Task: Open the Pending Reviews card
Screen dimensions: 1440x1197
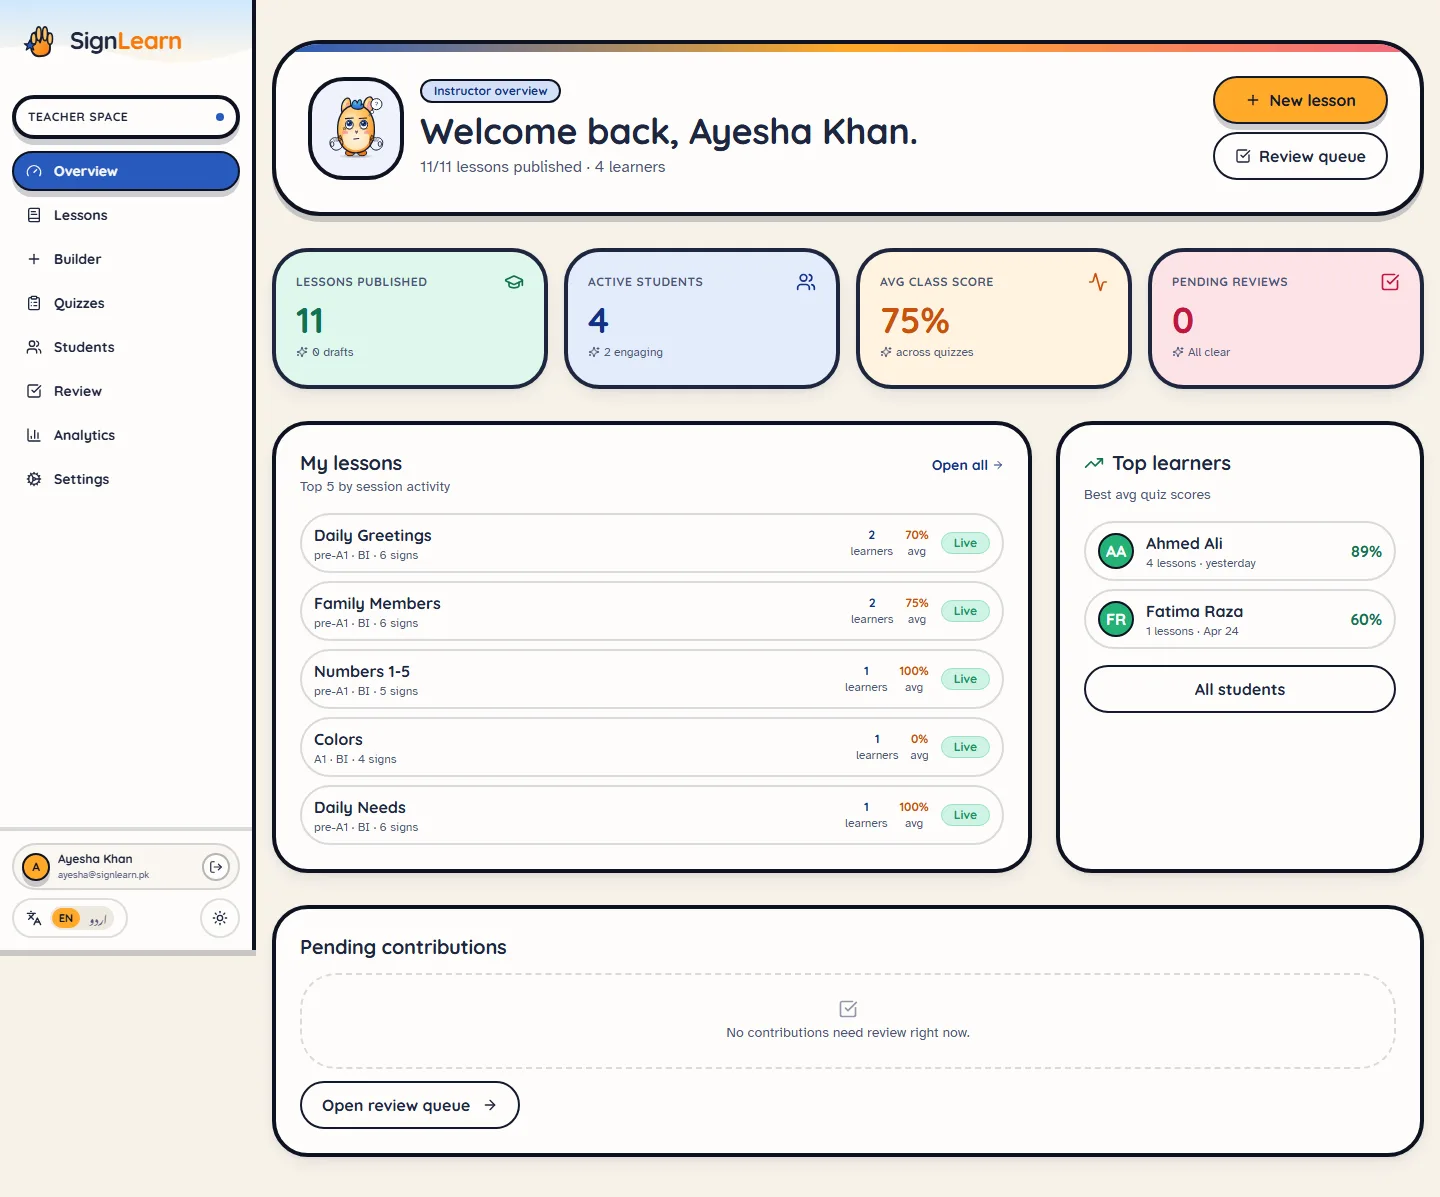Action: (x=1286, y=318)
